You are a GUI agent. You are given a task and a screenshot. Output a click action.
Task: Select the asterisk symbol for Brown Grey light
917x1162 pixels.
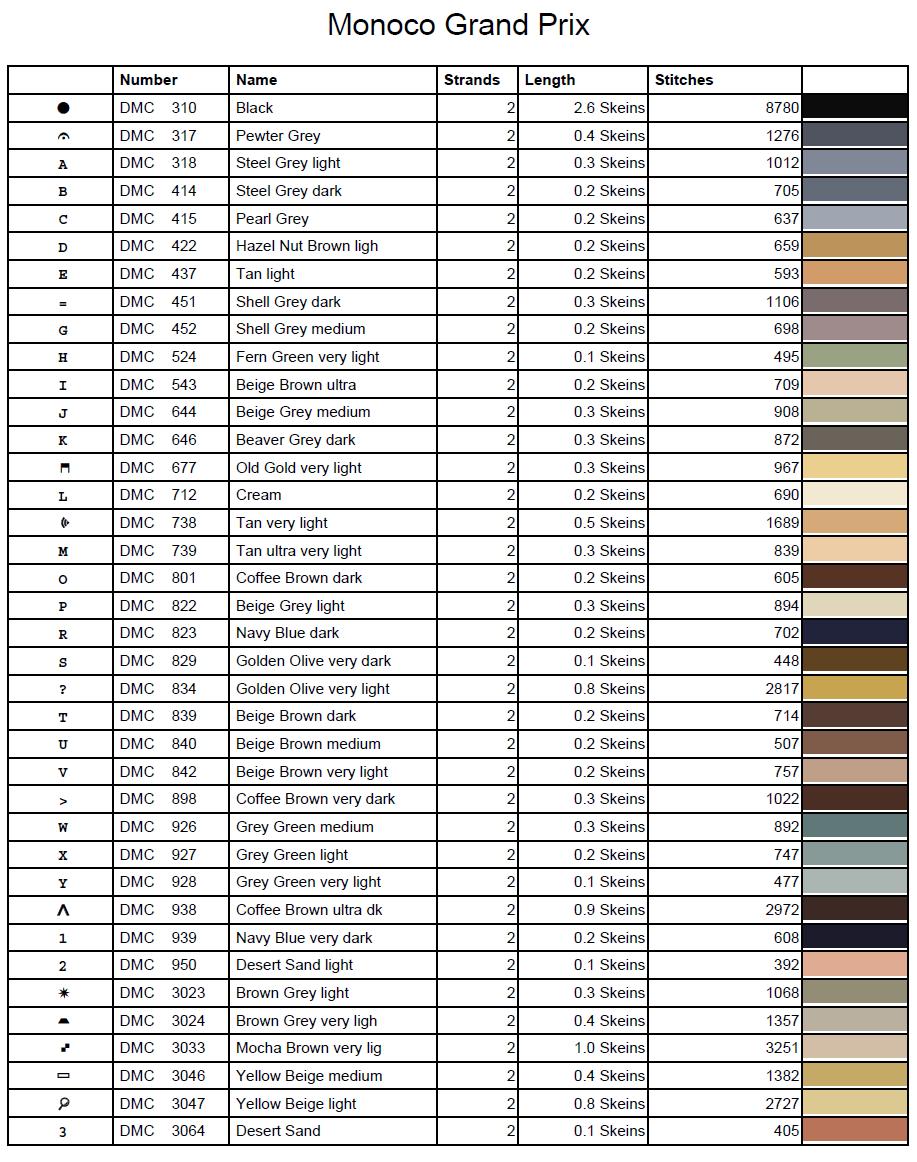click(63, 993)
